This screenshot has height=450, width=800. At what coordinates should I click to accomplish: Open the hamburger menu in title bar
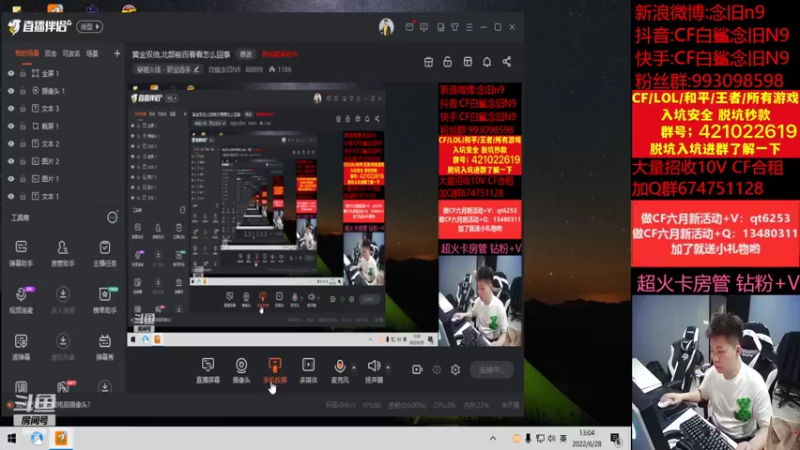click(469, 27)
